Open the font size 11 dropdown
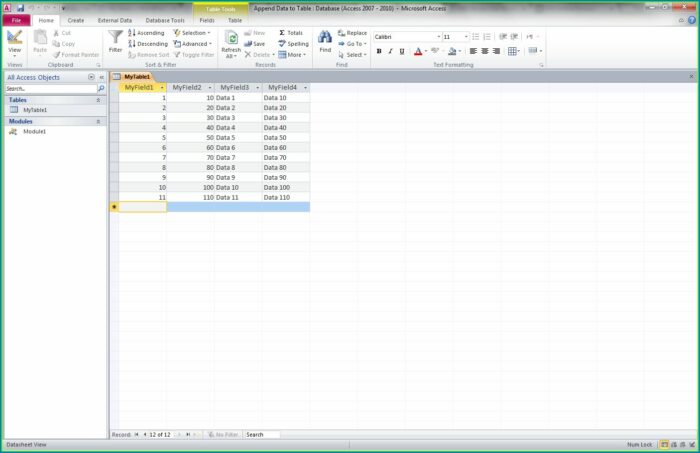 [x=466, y=37]
